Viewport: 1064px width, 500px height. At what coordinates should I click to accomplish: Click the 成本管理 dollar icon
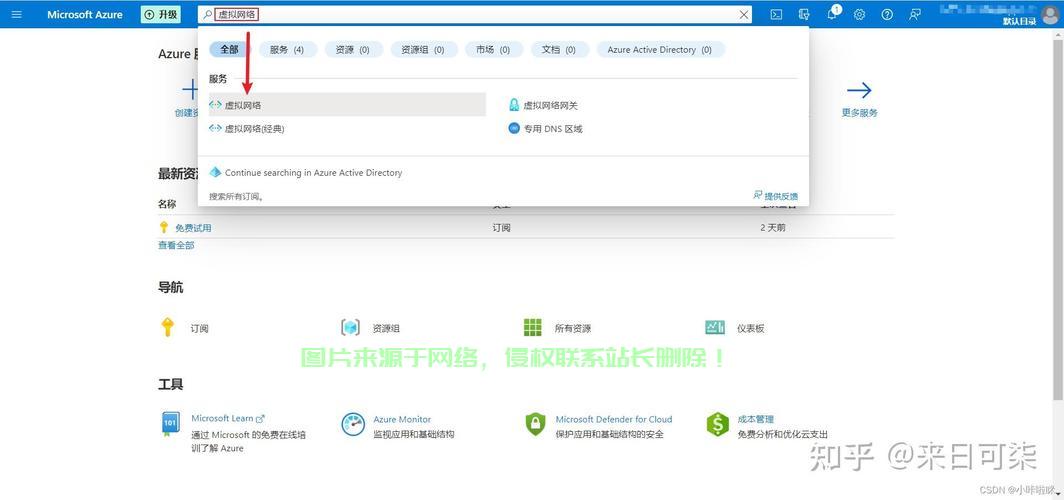(x=717, y=425)
